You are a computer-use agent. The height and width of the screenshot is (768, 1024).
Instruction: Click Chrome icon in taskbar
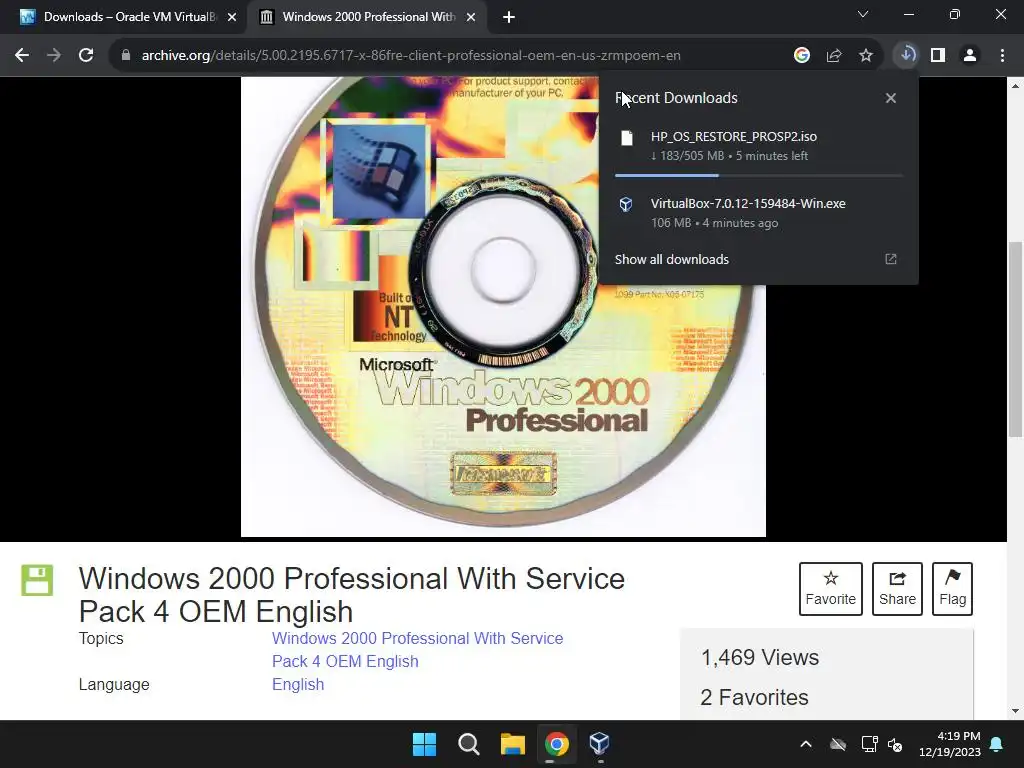click(x=556, y=744)
